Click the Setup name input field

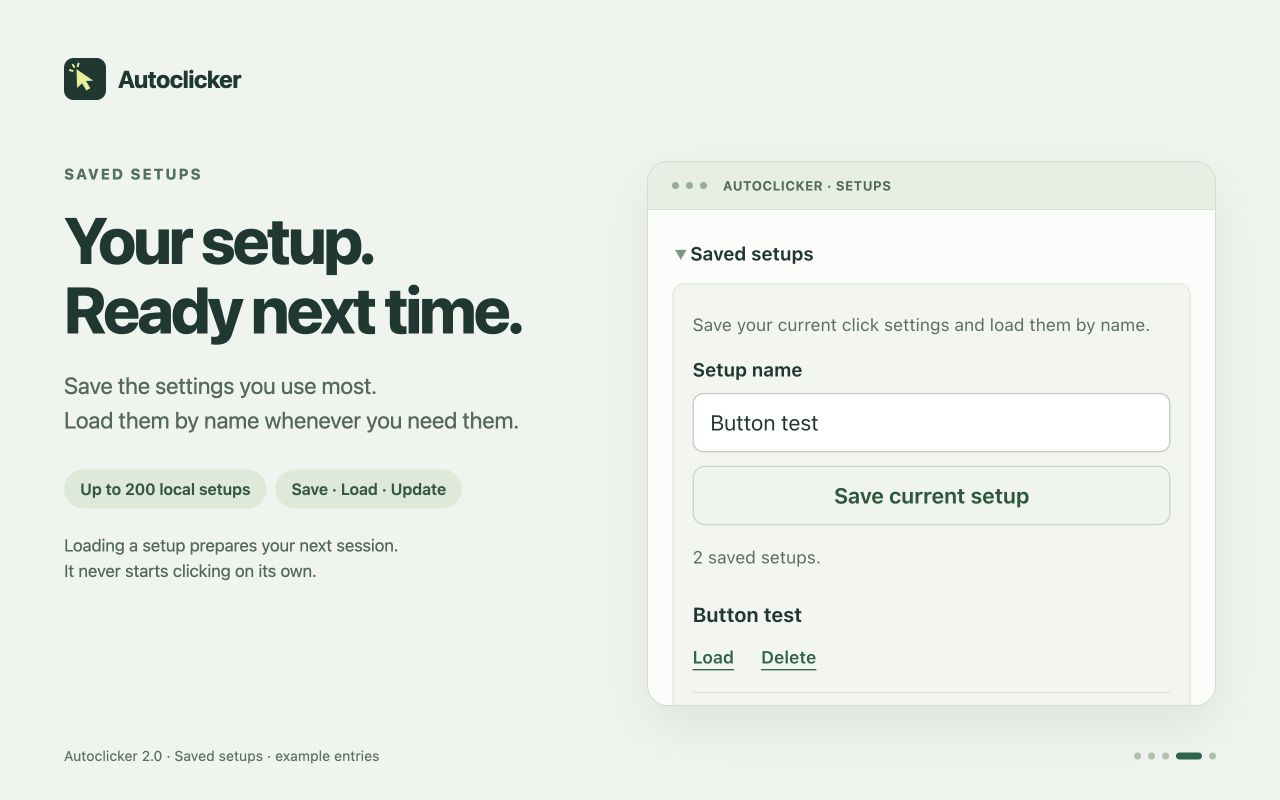[931, 422]
